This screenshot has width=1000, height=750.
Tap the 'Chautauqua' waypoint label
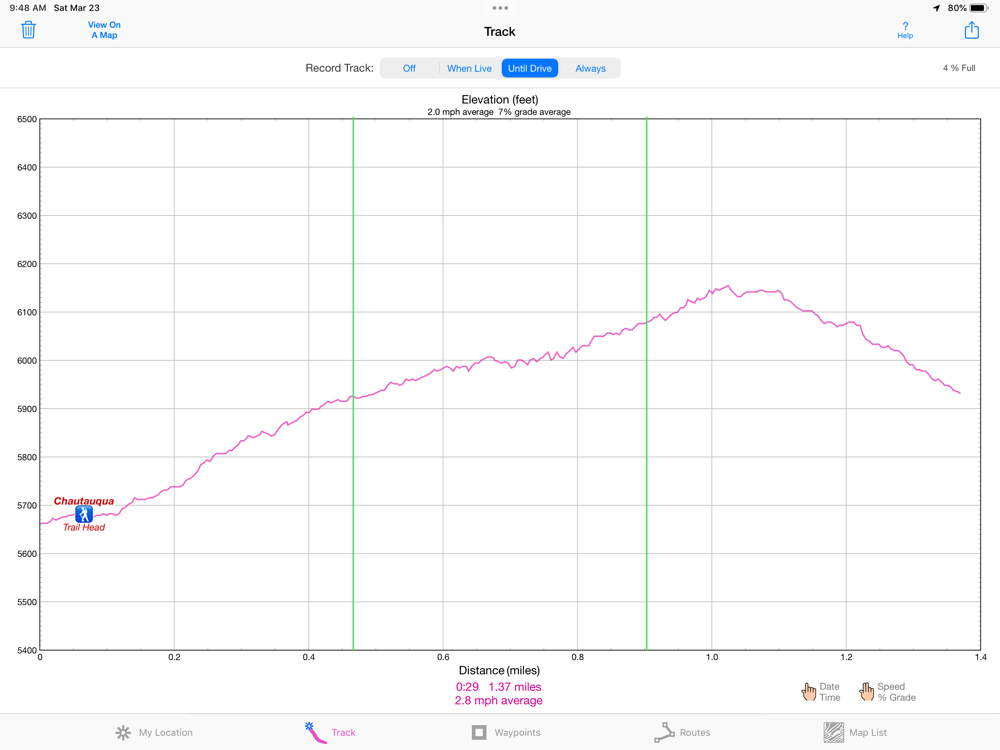84,501
